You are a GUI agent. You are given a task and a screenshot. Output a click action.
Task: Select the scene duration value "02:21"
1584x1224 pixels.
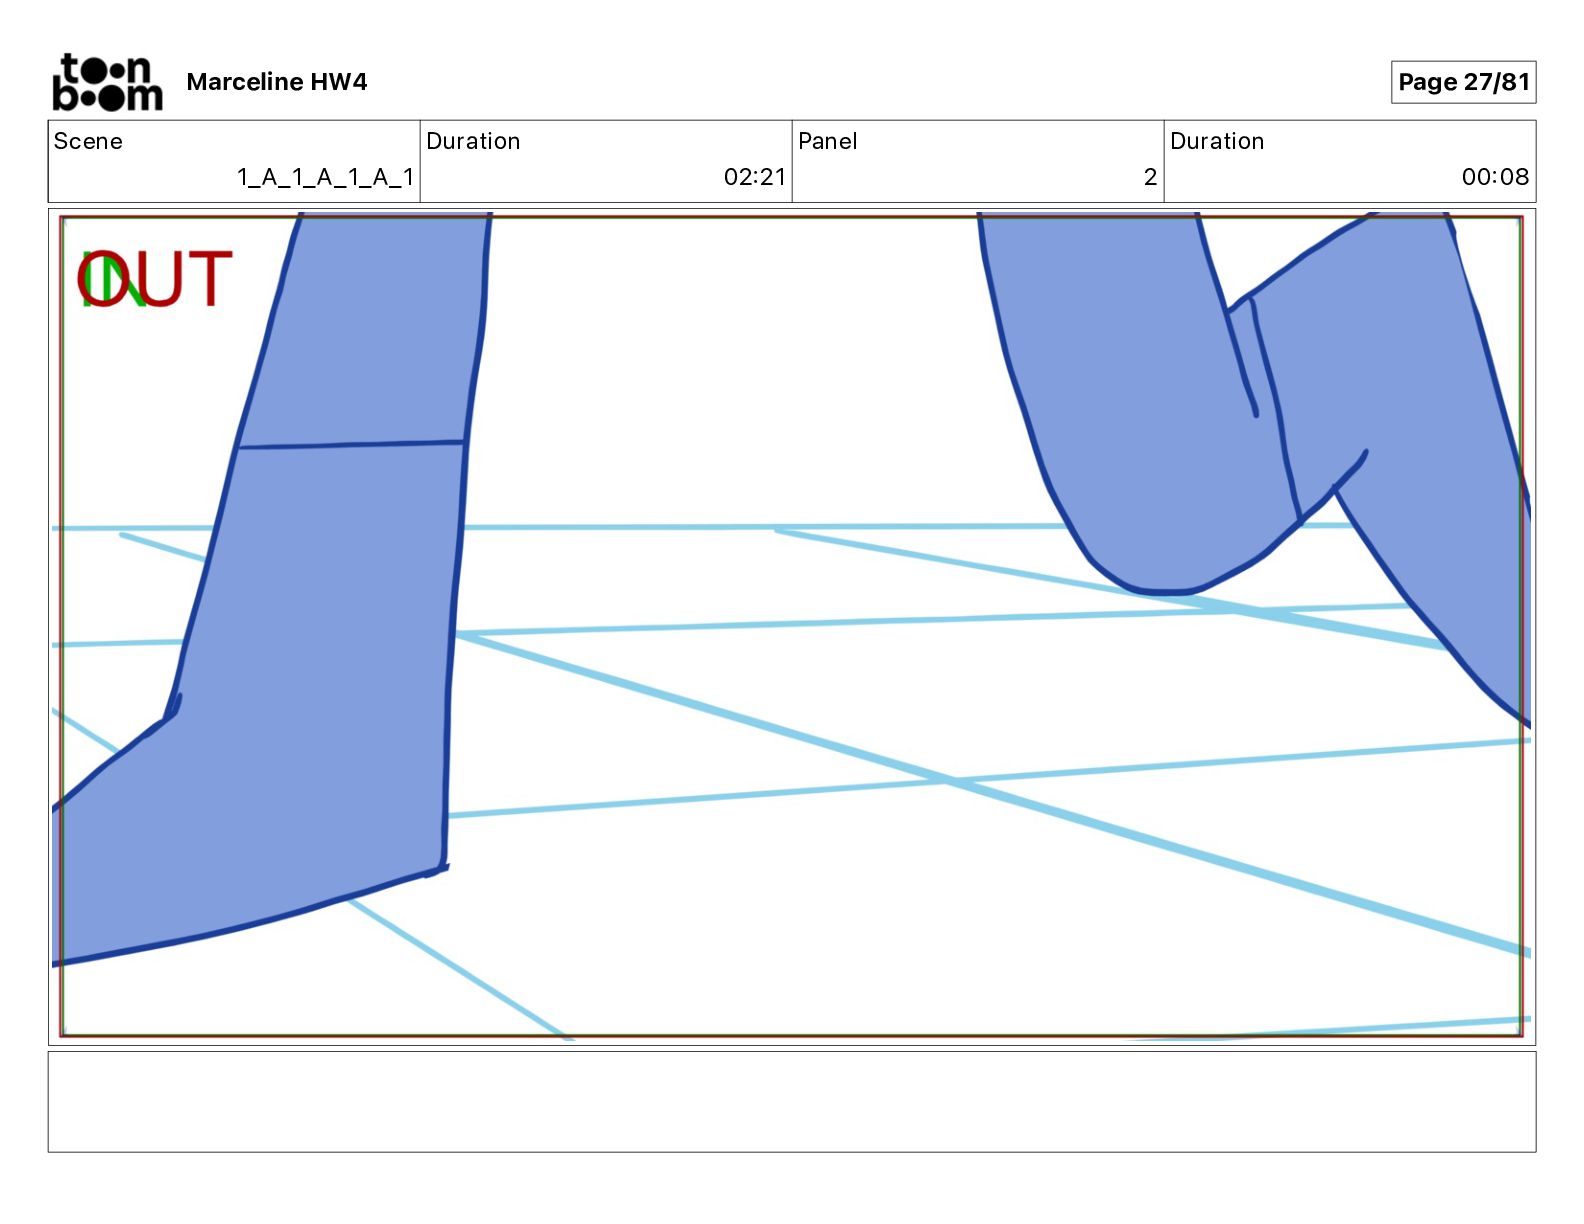point(755,177)
